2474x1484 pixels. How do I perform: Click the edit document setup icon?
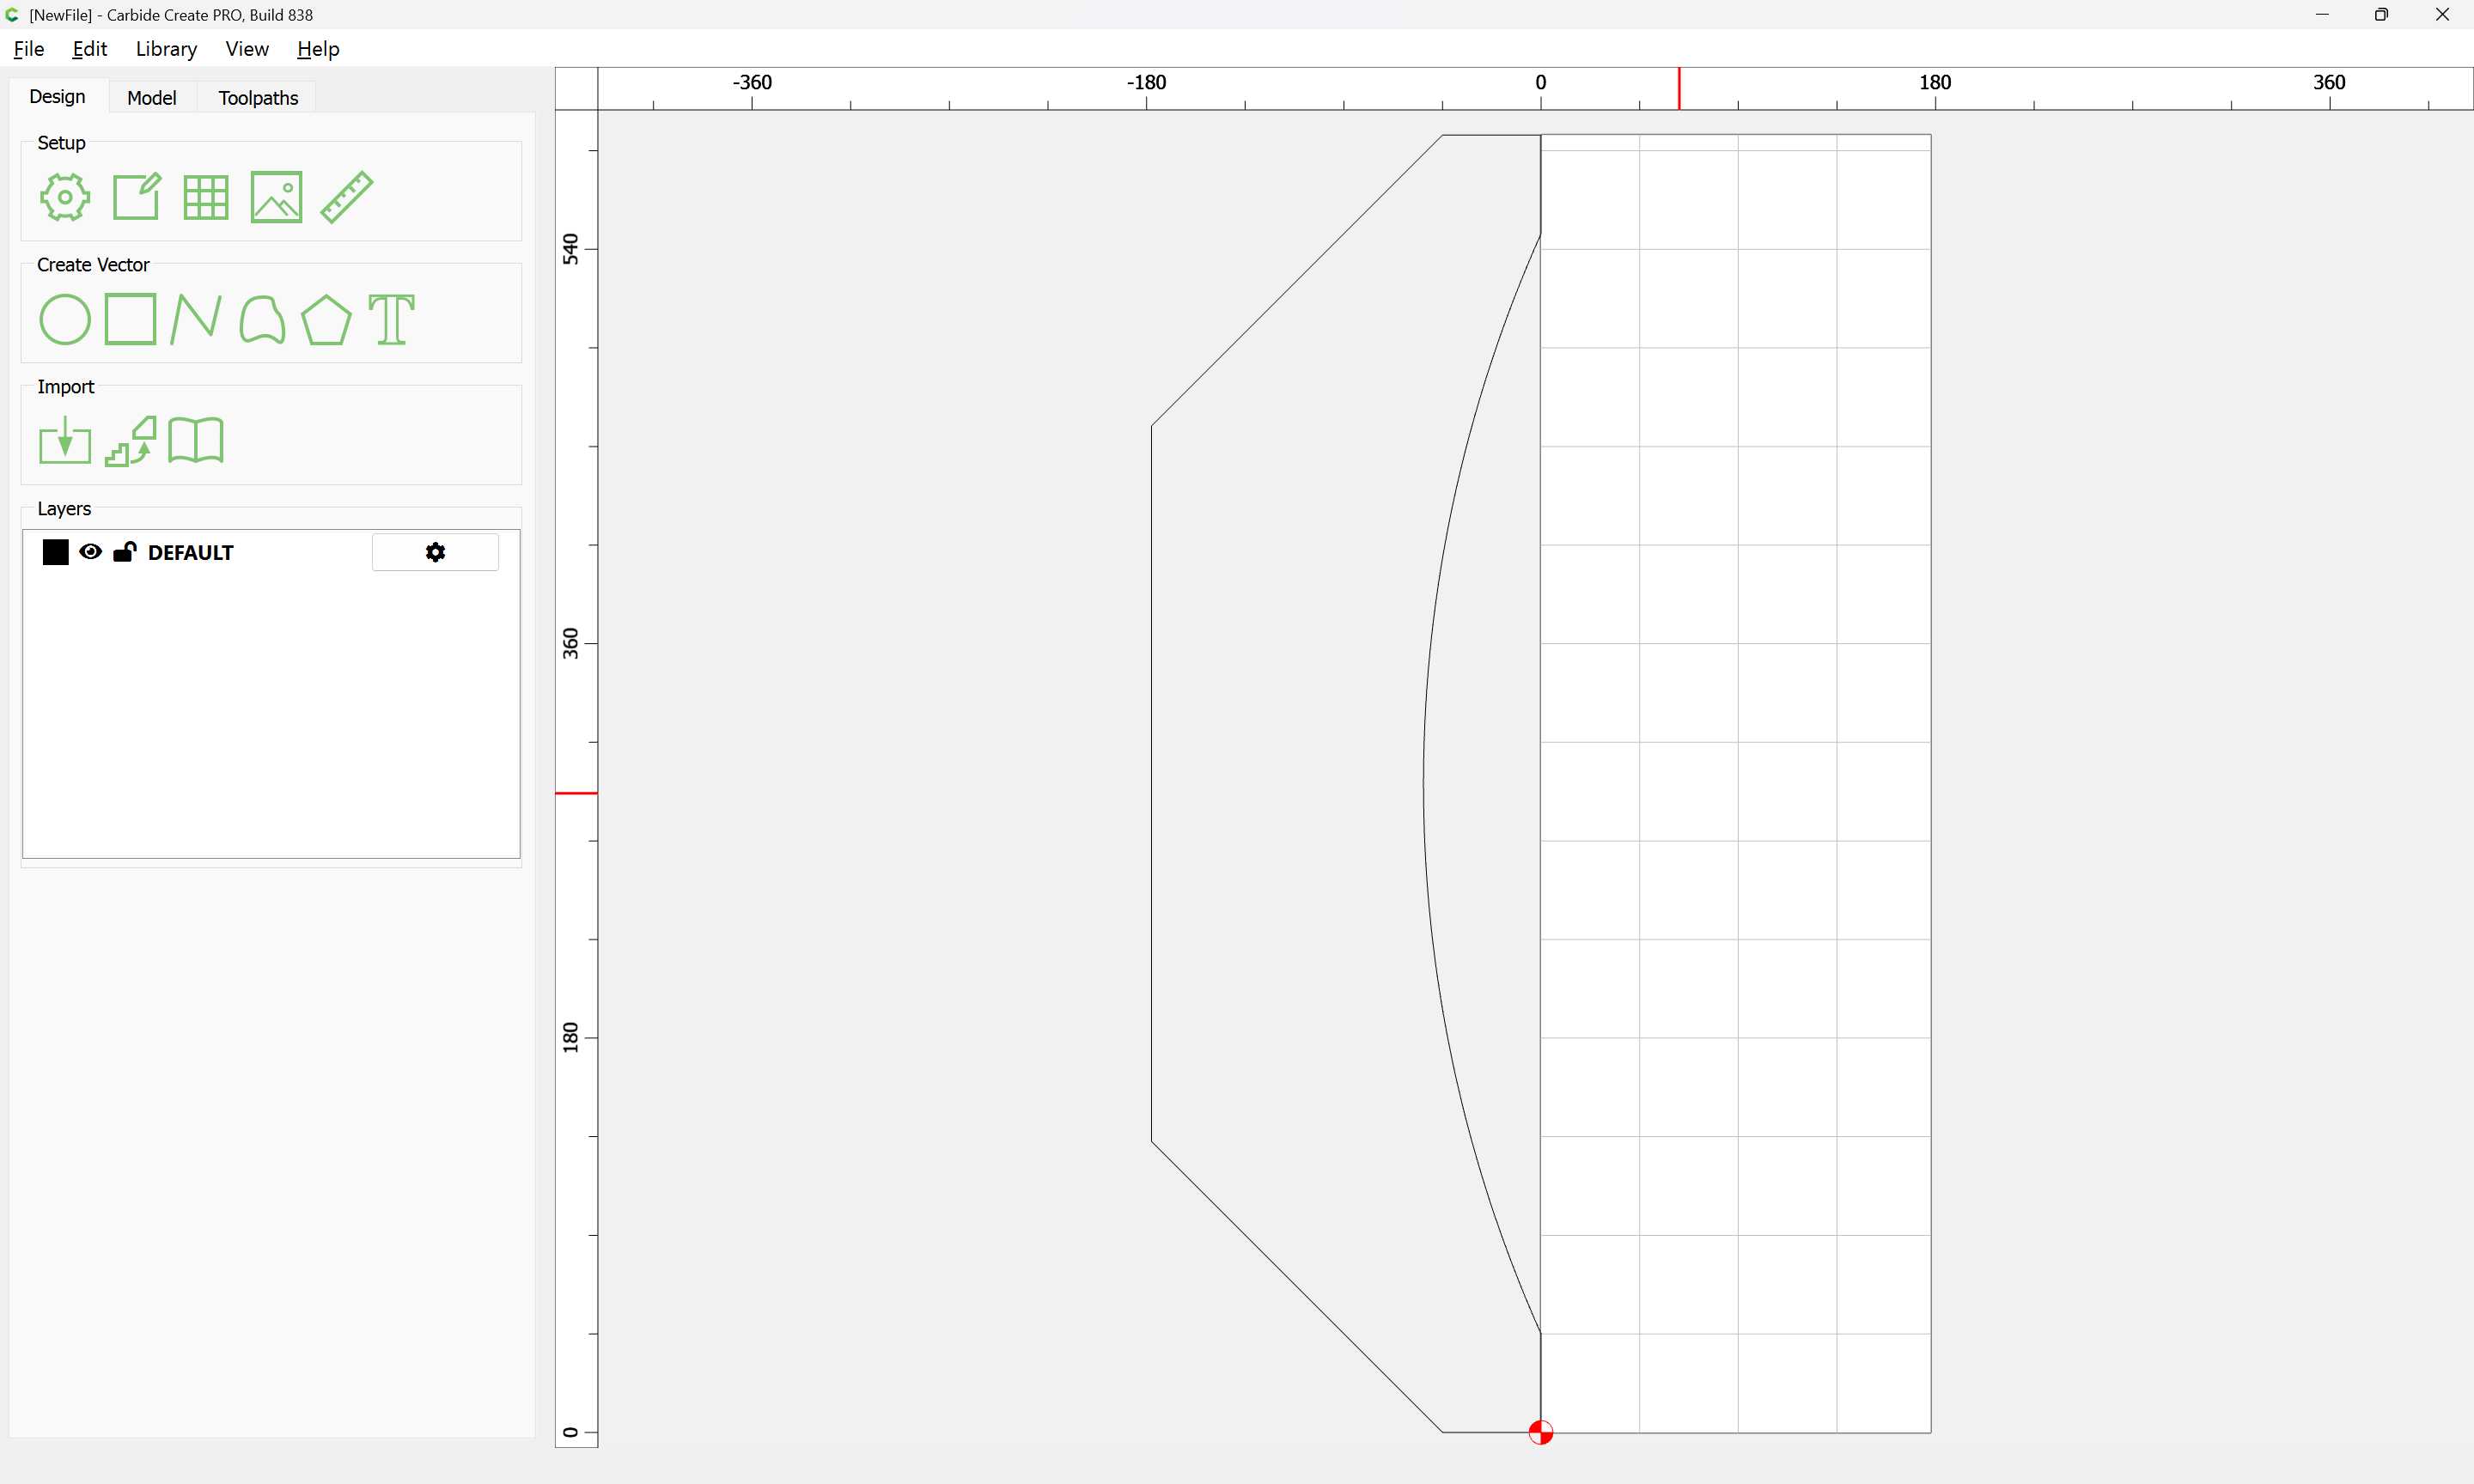(136, 197)
